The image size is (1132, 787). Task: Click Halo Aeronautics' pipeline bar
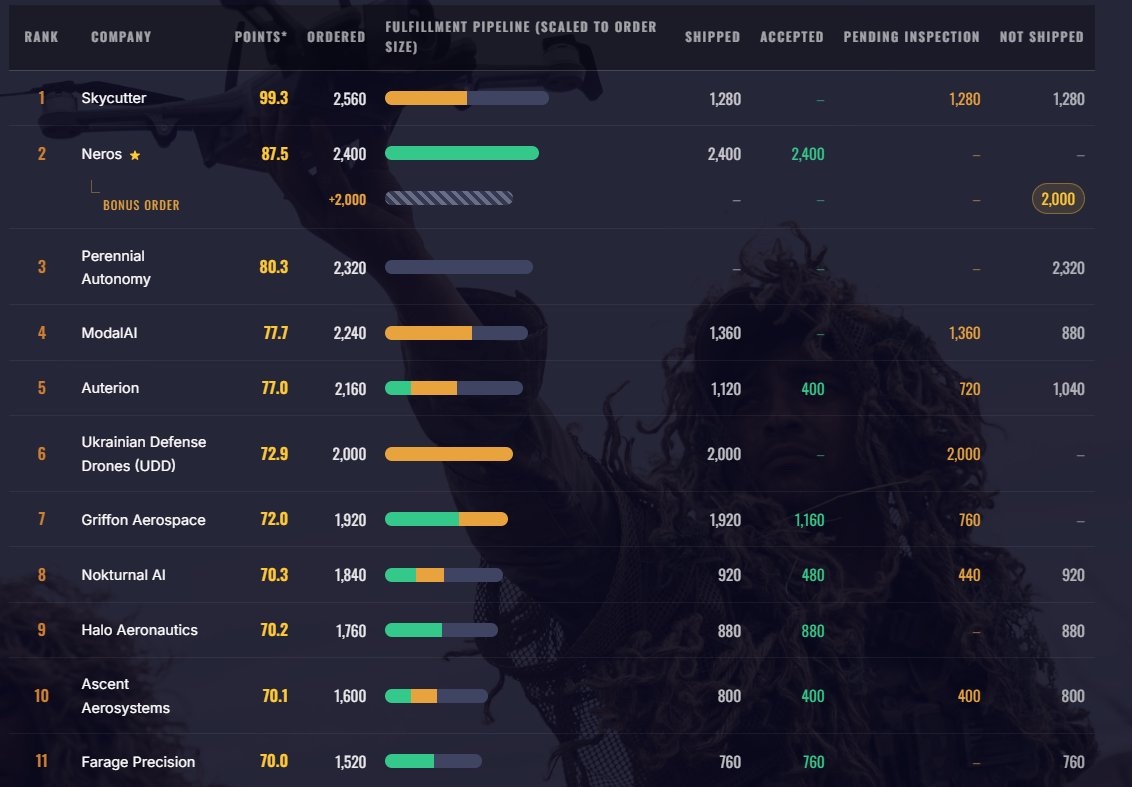(441, 630)
